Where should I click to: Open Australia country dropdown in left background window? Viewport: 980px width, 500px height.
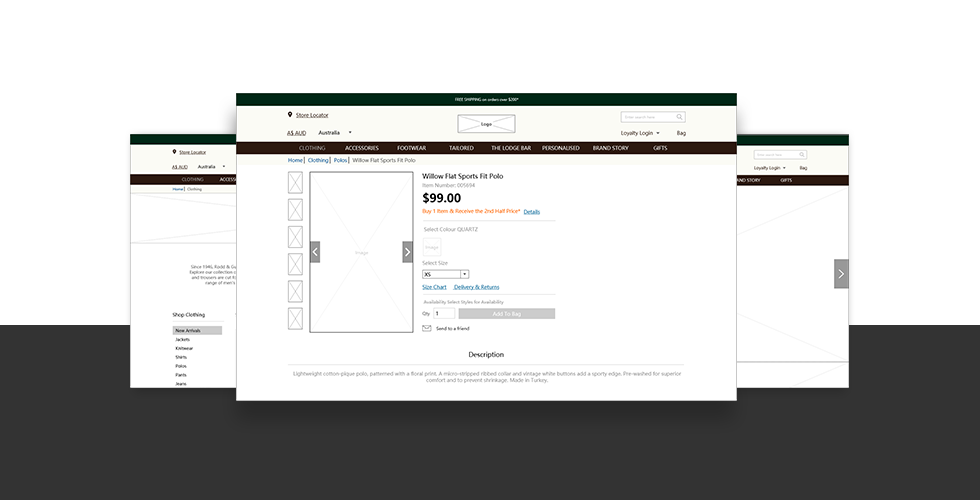pyautogui.click(x=212, y=167)
